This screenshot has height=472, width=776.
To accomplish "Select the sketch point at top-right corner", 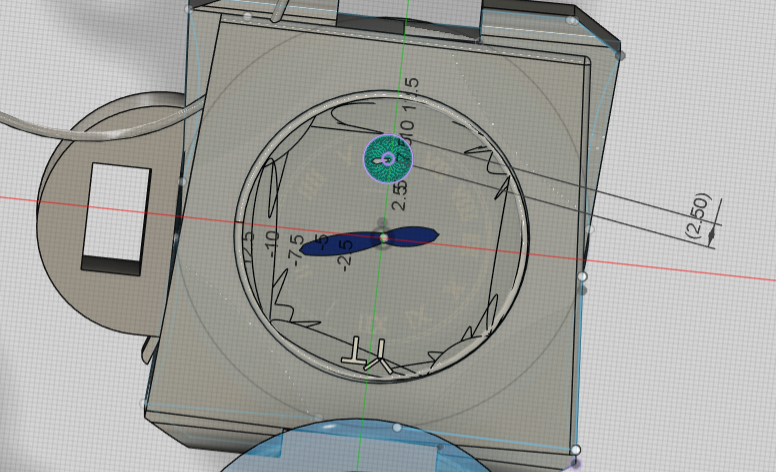I will [x=620, y=56].
